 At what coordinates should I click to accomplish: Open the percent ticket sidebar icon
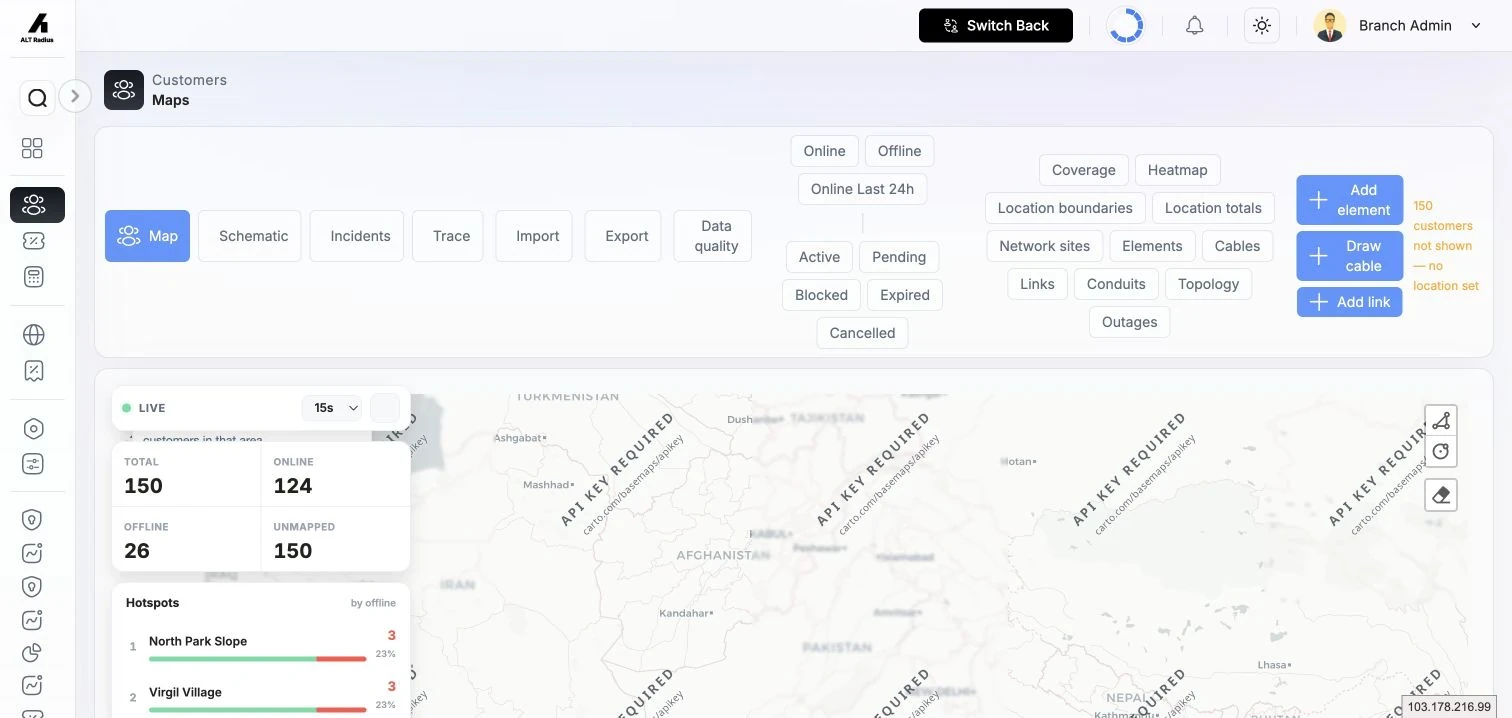tap(33, 241)
